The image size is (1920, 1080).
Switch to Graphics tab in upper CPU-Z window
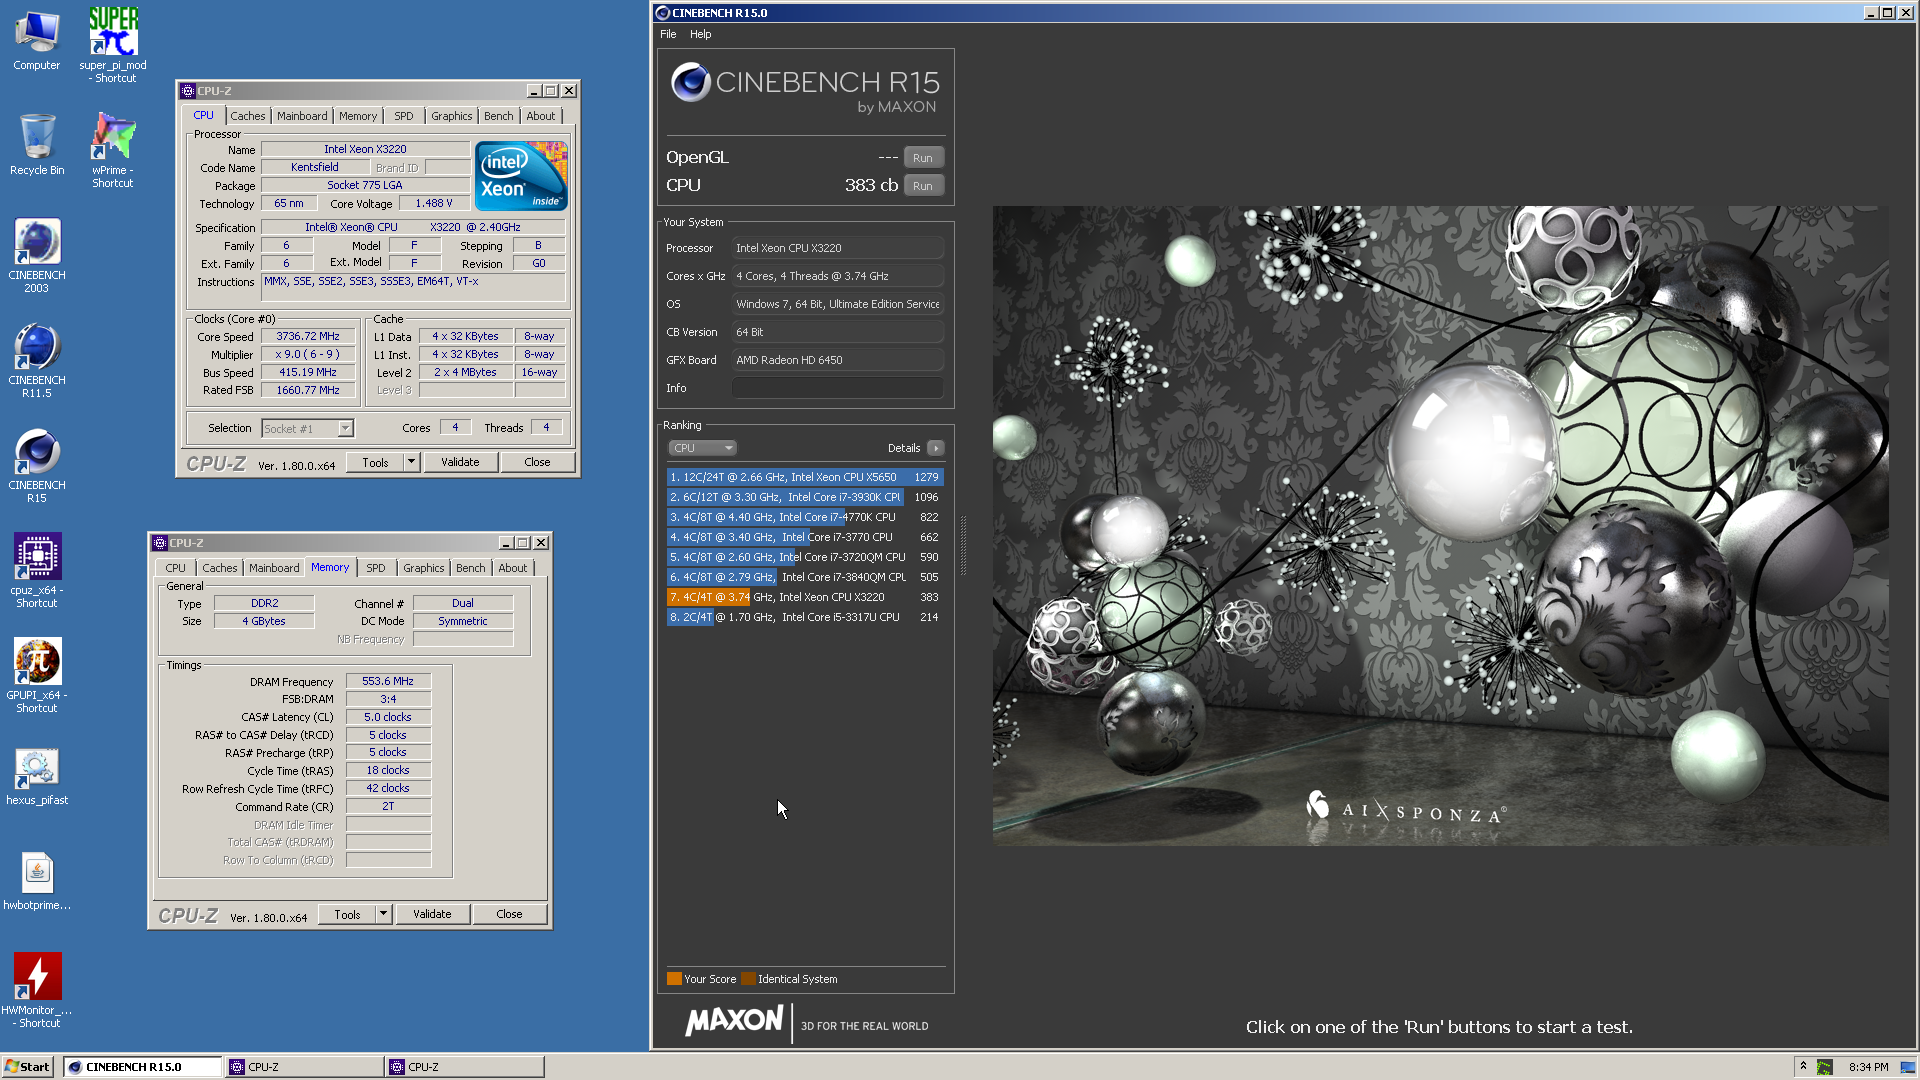tap(451, 116)
